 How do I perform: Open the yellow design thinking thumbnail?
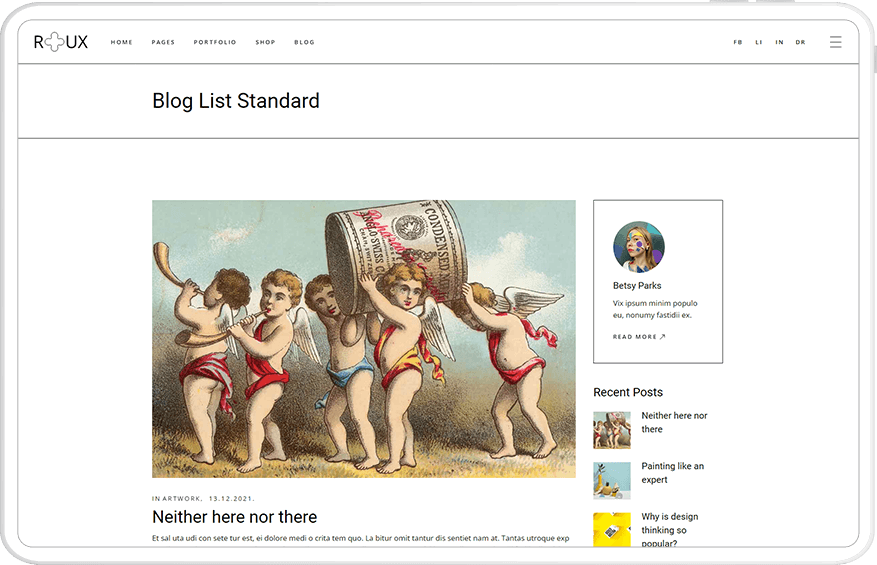coord(612,530)
